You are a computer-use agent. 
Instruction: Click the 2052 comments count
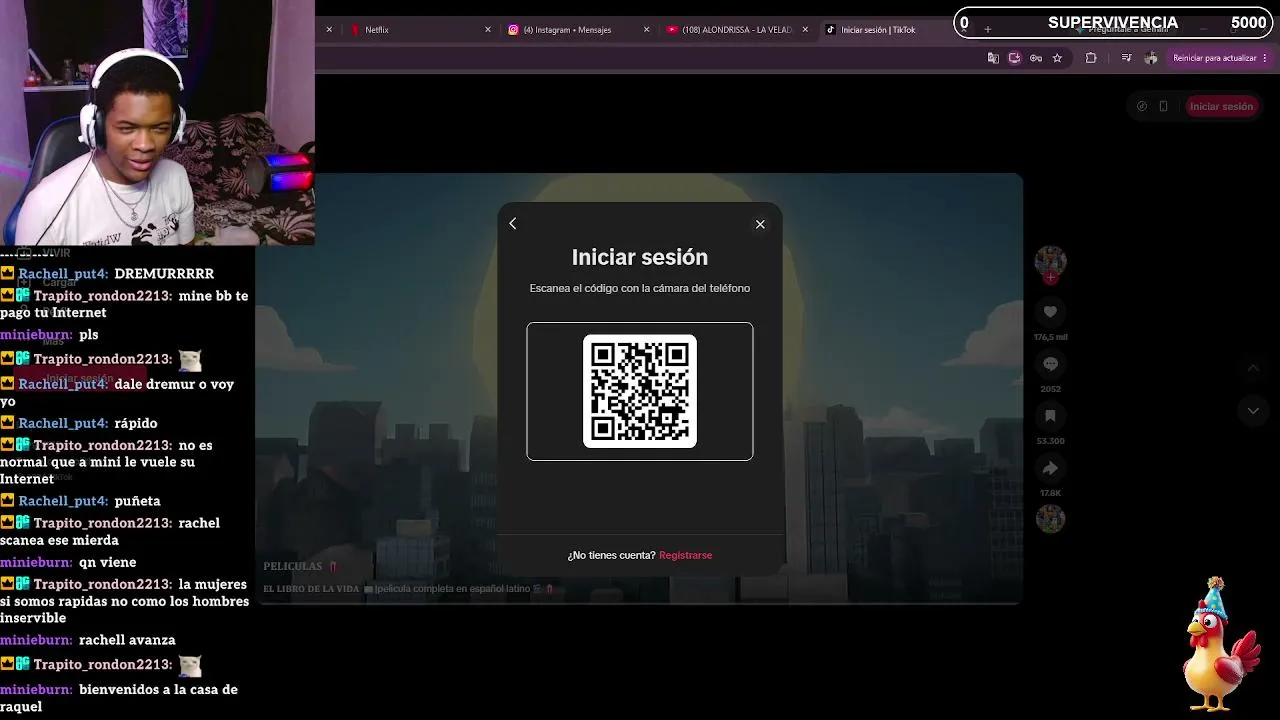[1050, 389]
